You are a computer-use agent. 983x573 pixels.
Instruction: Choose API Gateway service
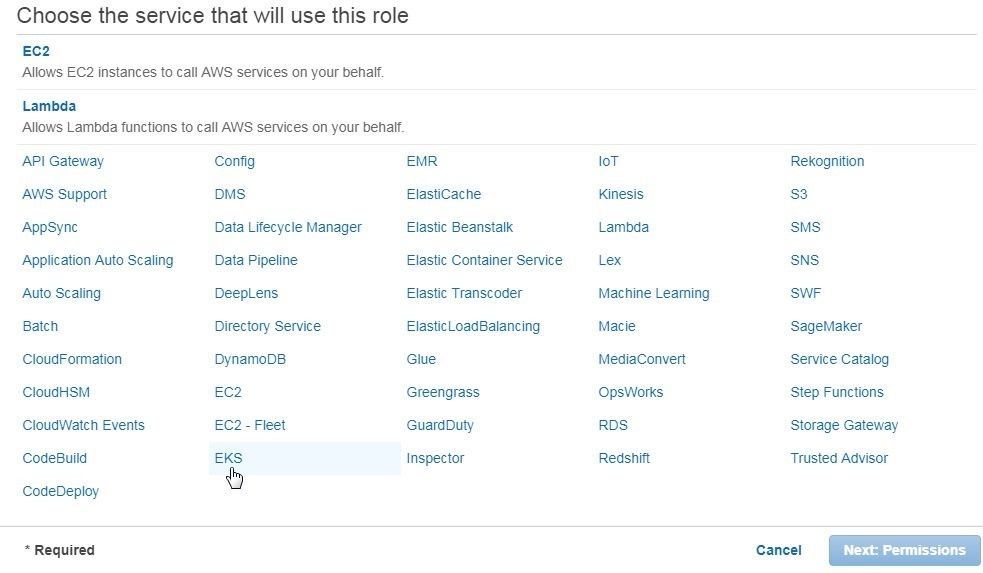(63, 161)
